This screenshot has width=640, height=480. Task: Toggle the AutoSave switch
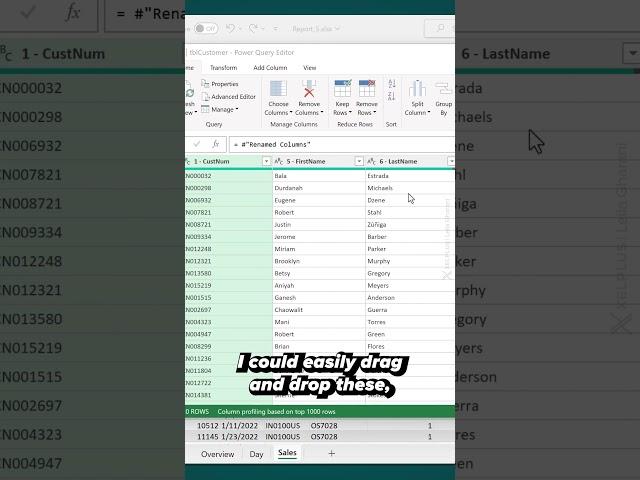point(204,28)
